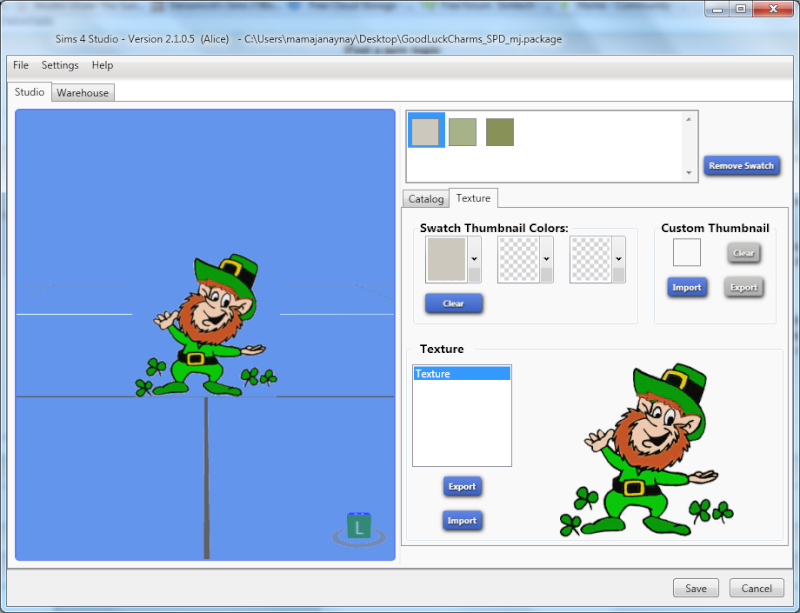Screen dimensions: 800x613
Task: Click the leprechaun texture preview image
Action: pyautogui.click(x=646, y=450)
